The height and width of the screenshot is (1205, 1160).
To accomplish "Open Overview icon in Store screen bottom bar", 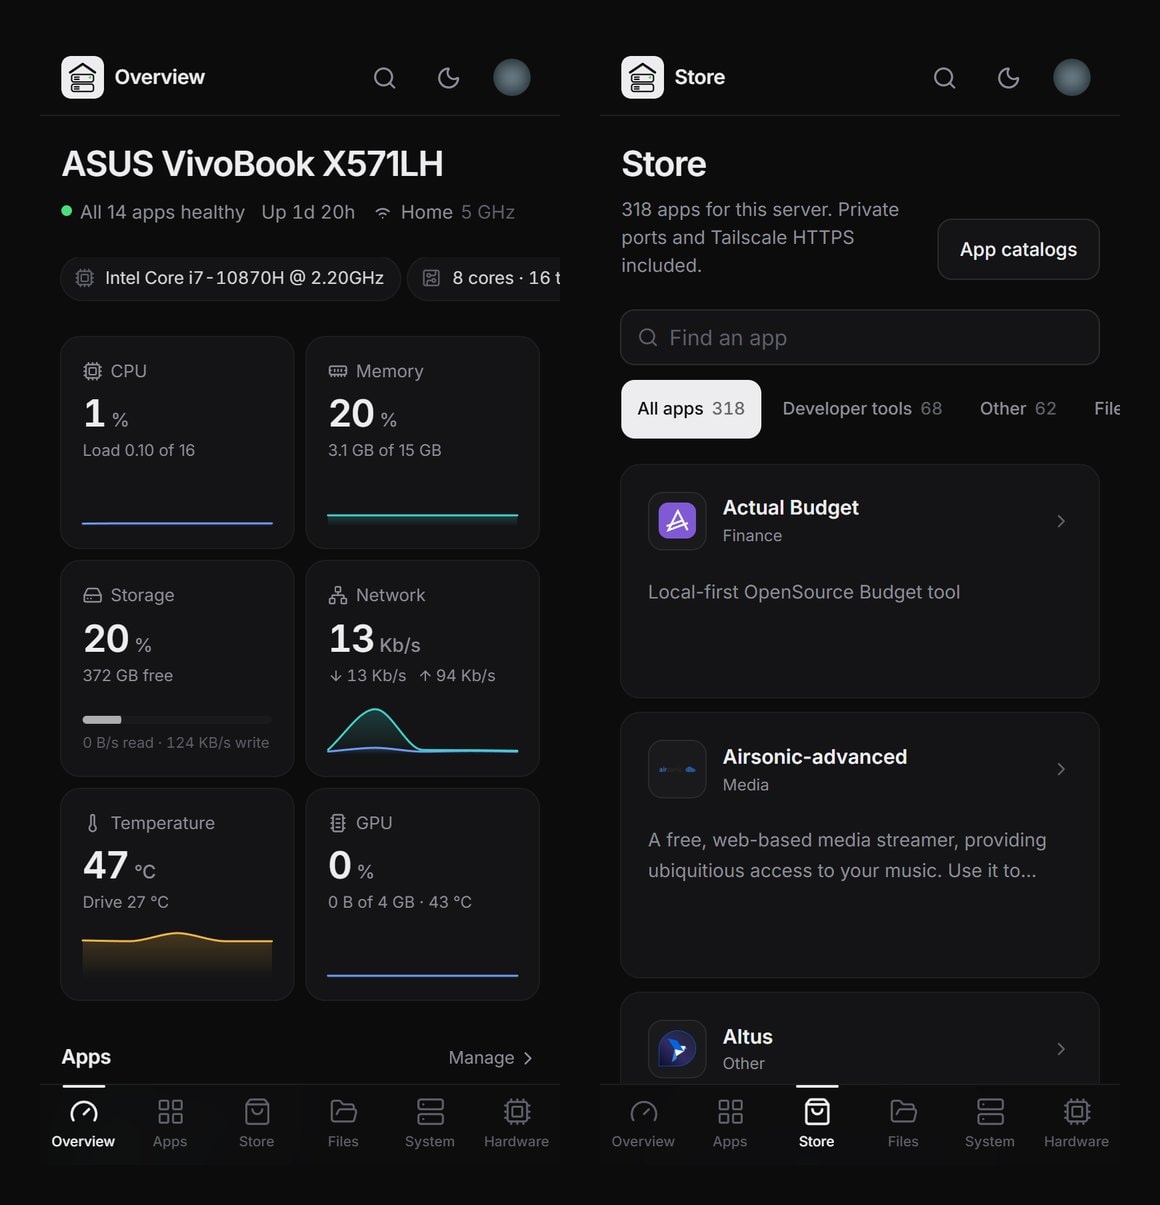I will [x=644, y=1112].
